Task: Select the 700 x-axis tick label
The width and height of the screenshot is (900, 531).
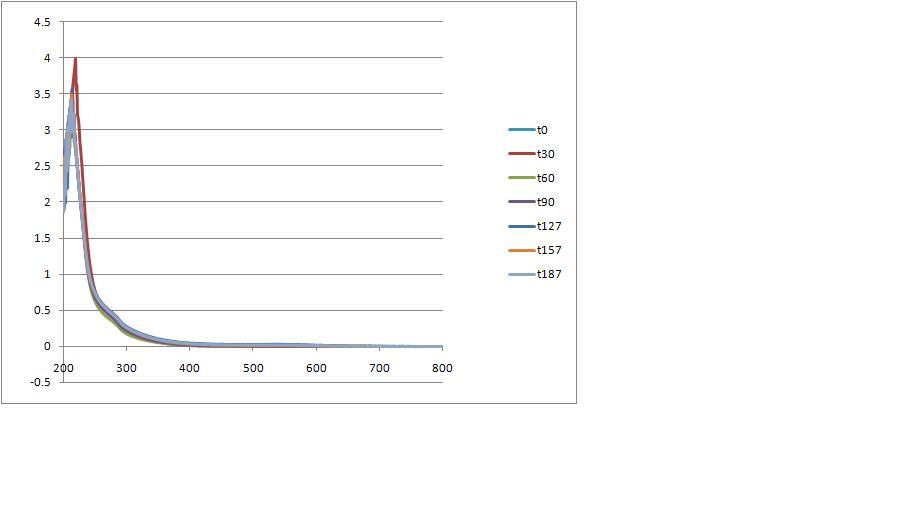Action: (x=379, y=368)
